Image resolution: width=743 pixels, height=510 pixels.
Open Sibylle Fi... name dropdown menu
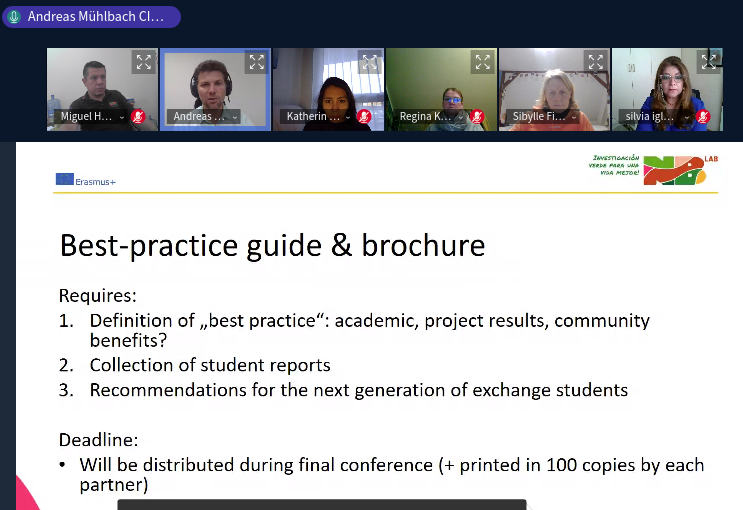click(543, 116)
